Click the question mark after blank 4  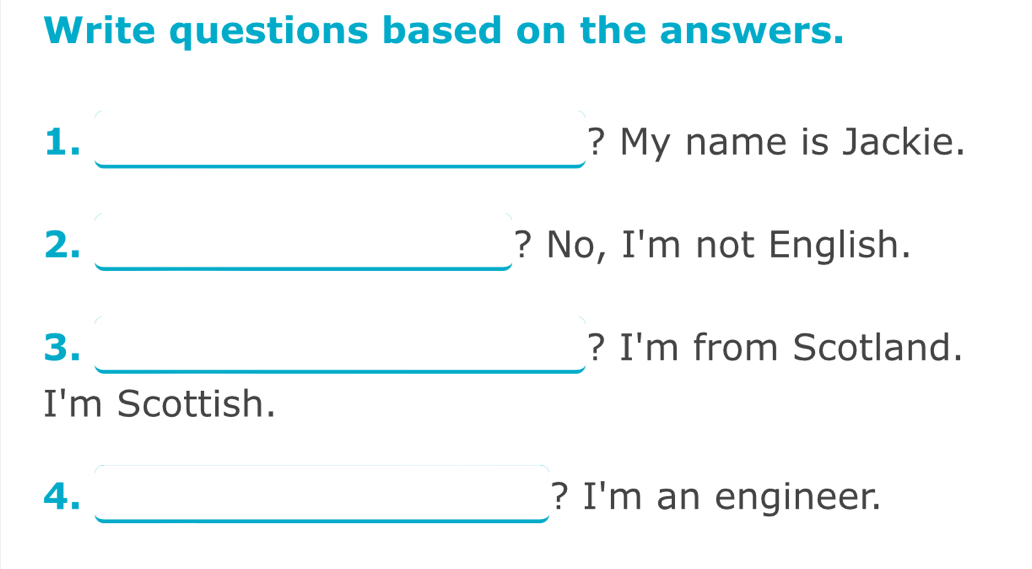coord(560,495)
